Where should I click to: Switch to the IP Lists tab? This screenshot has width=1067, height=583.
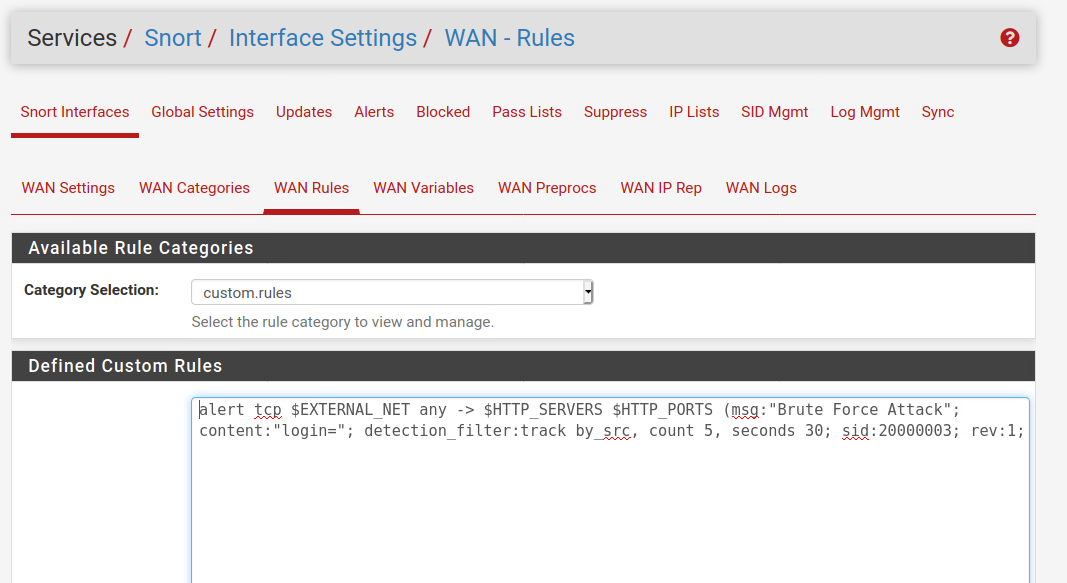(x=693, y=112)
